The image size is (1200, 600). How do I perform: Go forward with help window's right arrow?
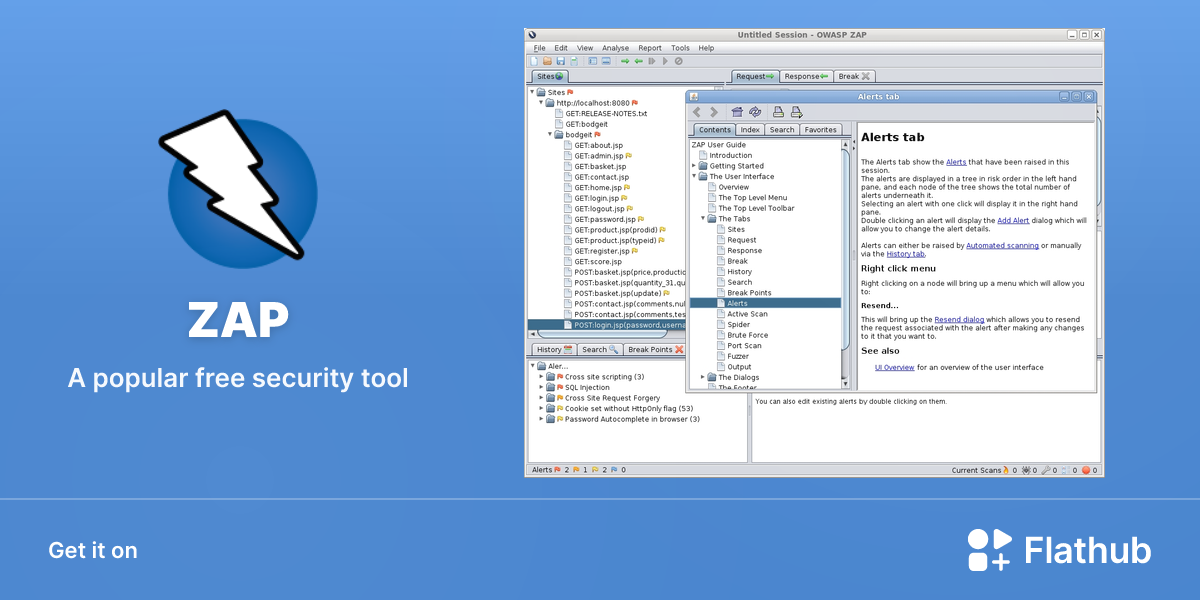714,112
